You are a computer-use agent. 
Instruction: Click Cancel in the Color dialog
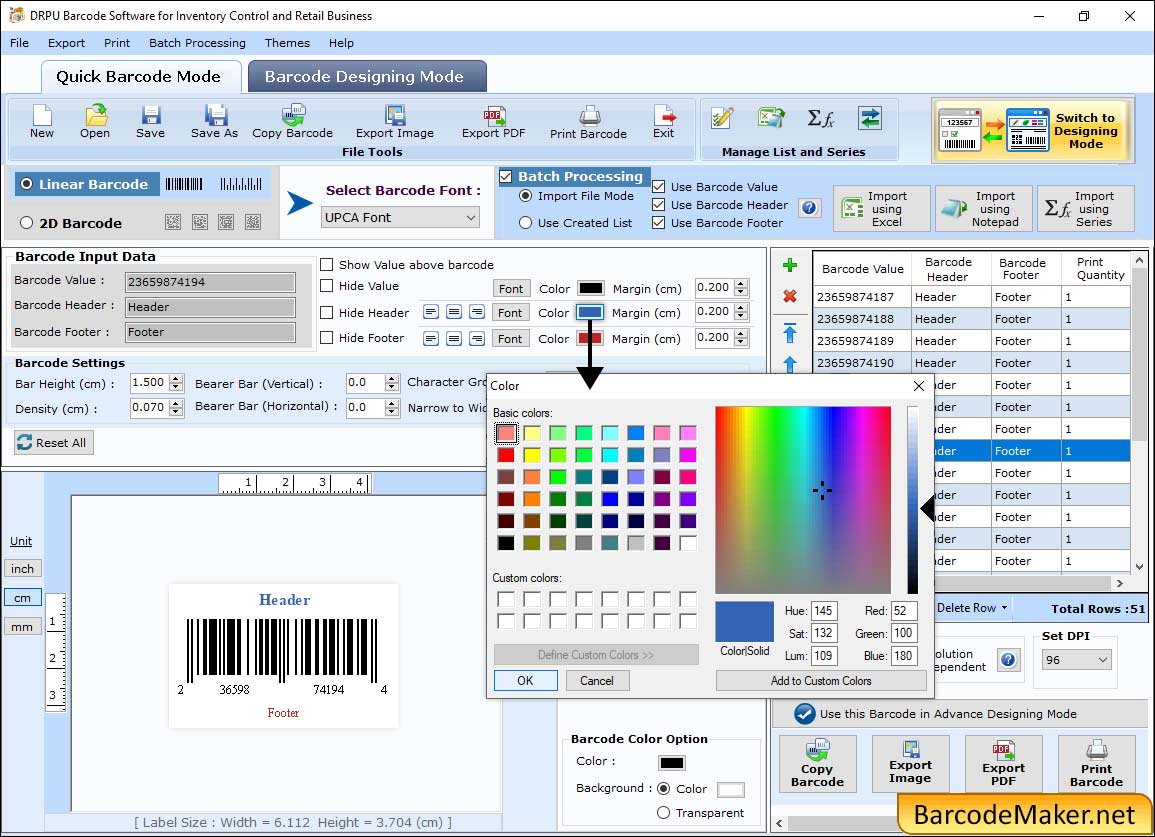pyautogui.click(x=597, y=681)
